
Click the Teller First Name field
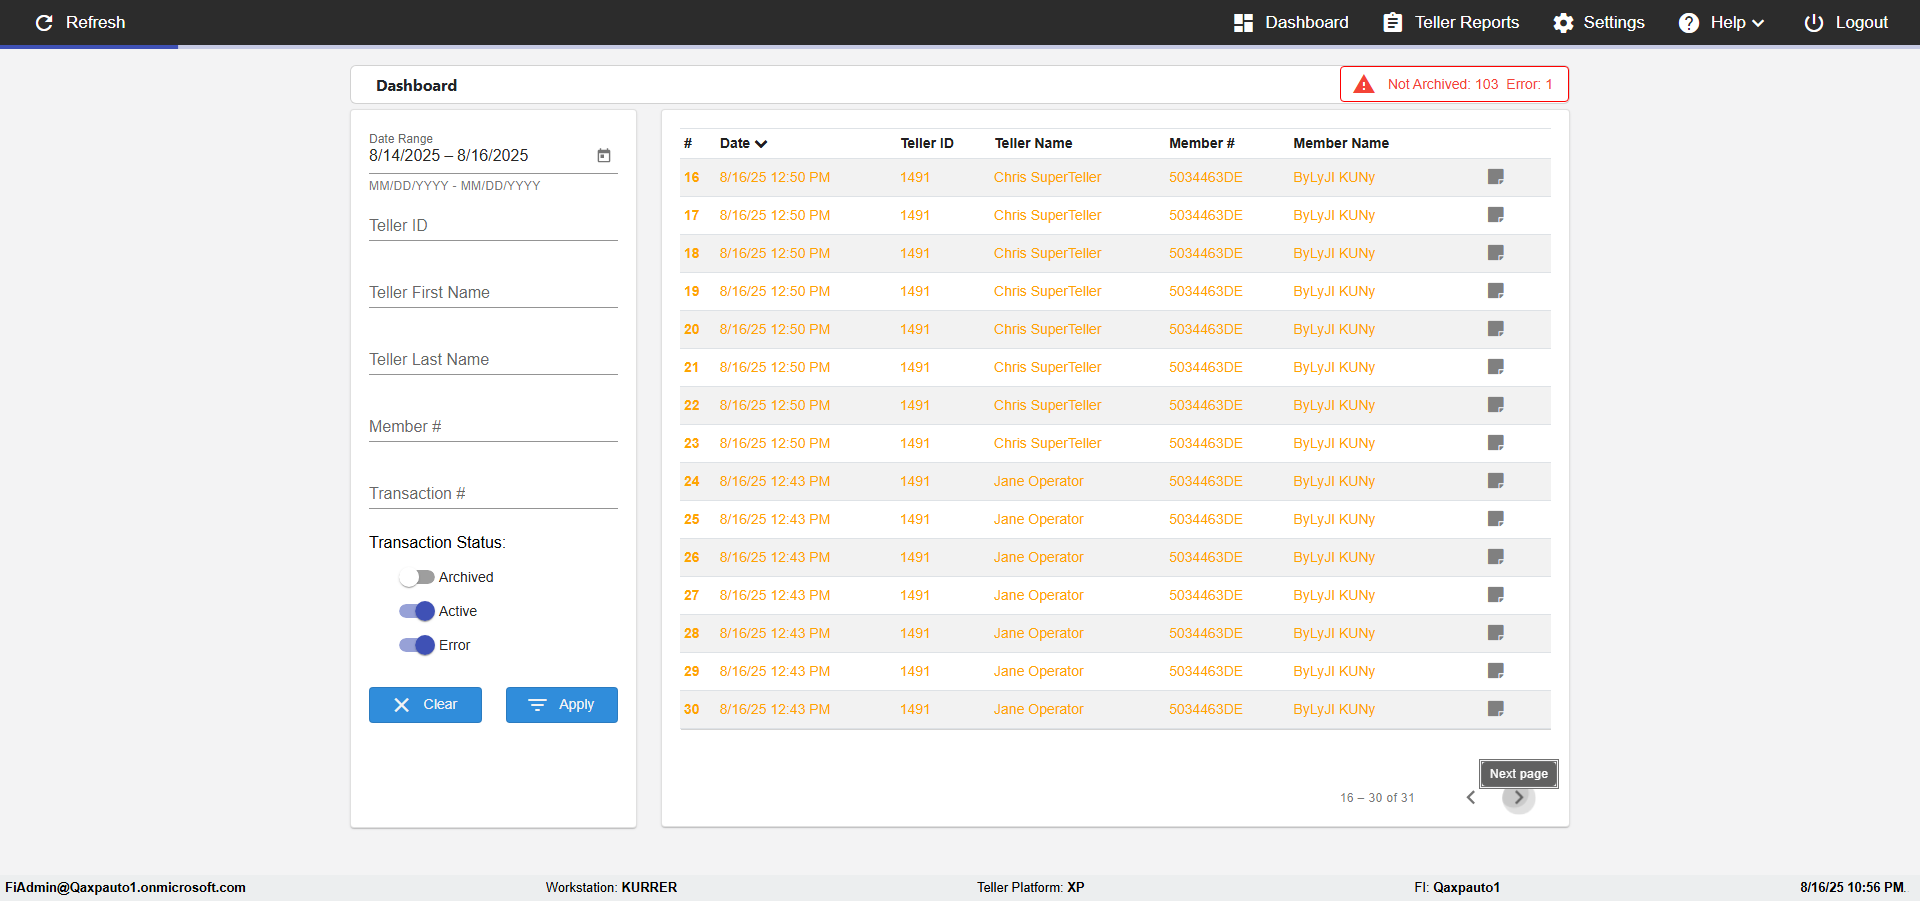[493, 293]
